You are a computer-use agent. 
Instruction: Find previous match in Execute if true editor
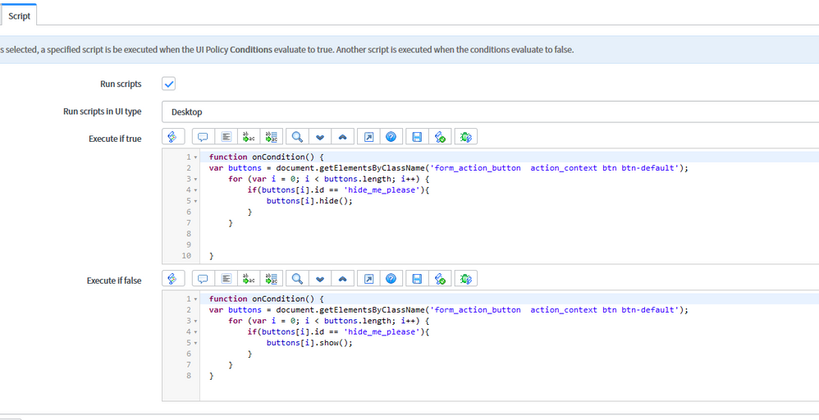(x=343, y=137)
